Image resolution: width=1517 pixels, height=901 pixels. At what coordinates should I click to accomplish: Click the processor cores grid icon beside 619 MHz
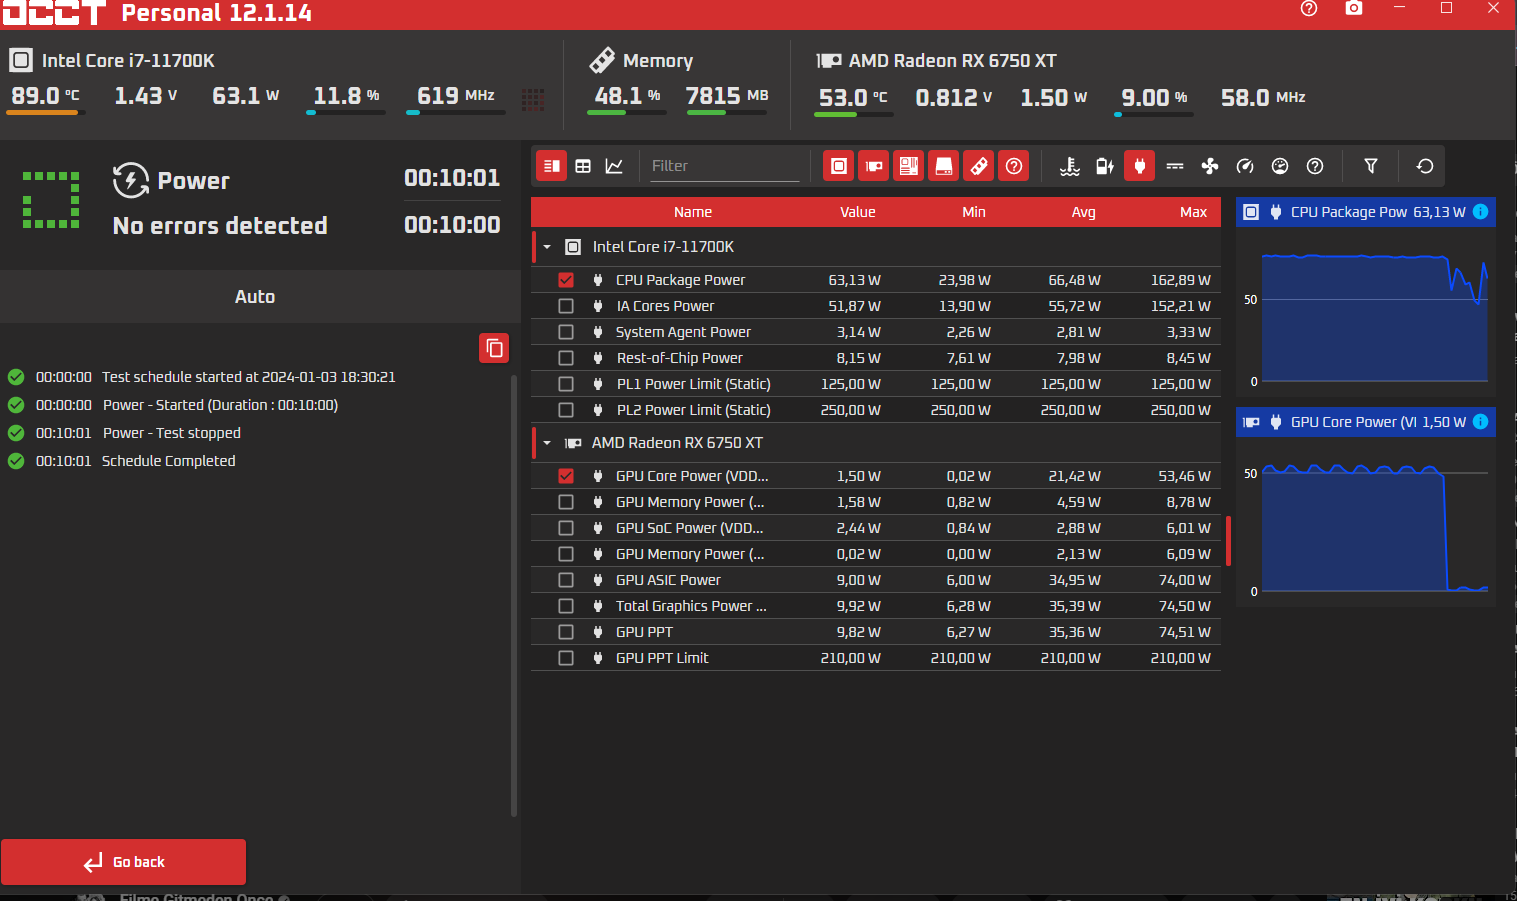533,98
